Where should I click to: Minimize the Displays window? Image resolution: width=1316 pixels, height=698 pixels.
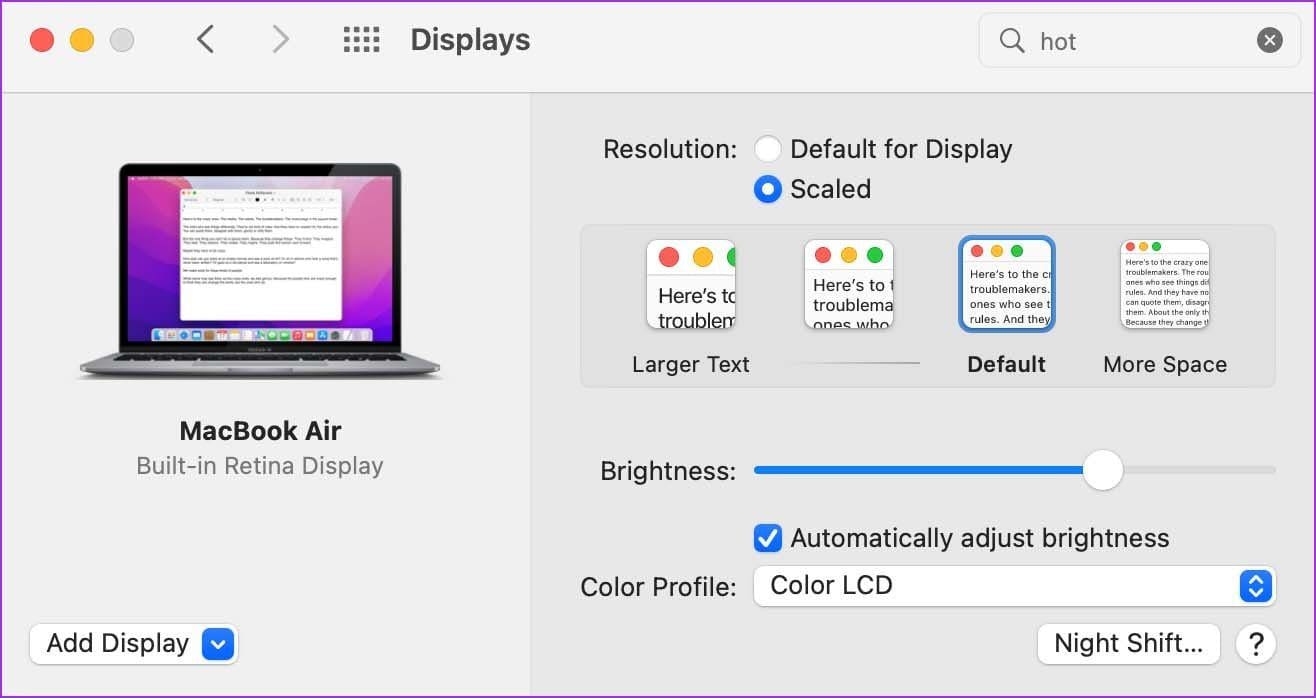click(x=82, y=40)
